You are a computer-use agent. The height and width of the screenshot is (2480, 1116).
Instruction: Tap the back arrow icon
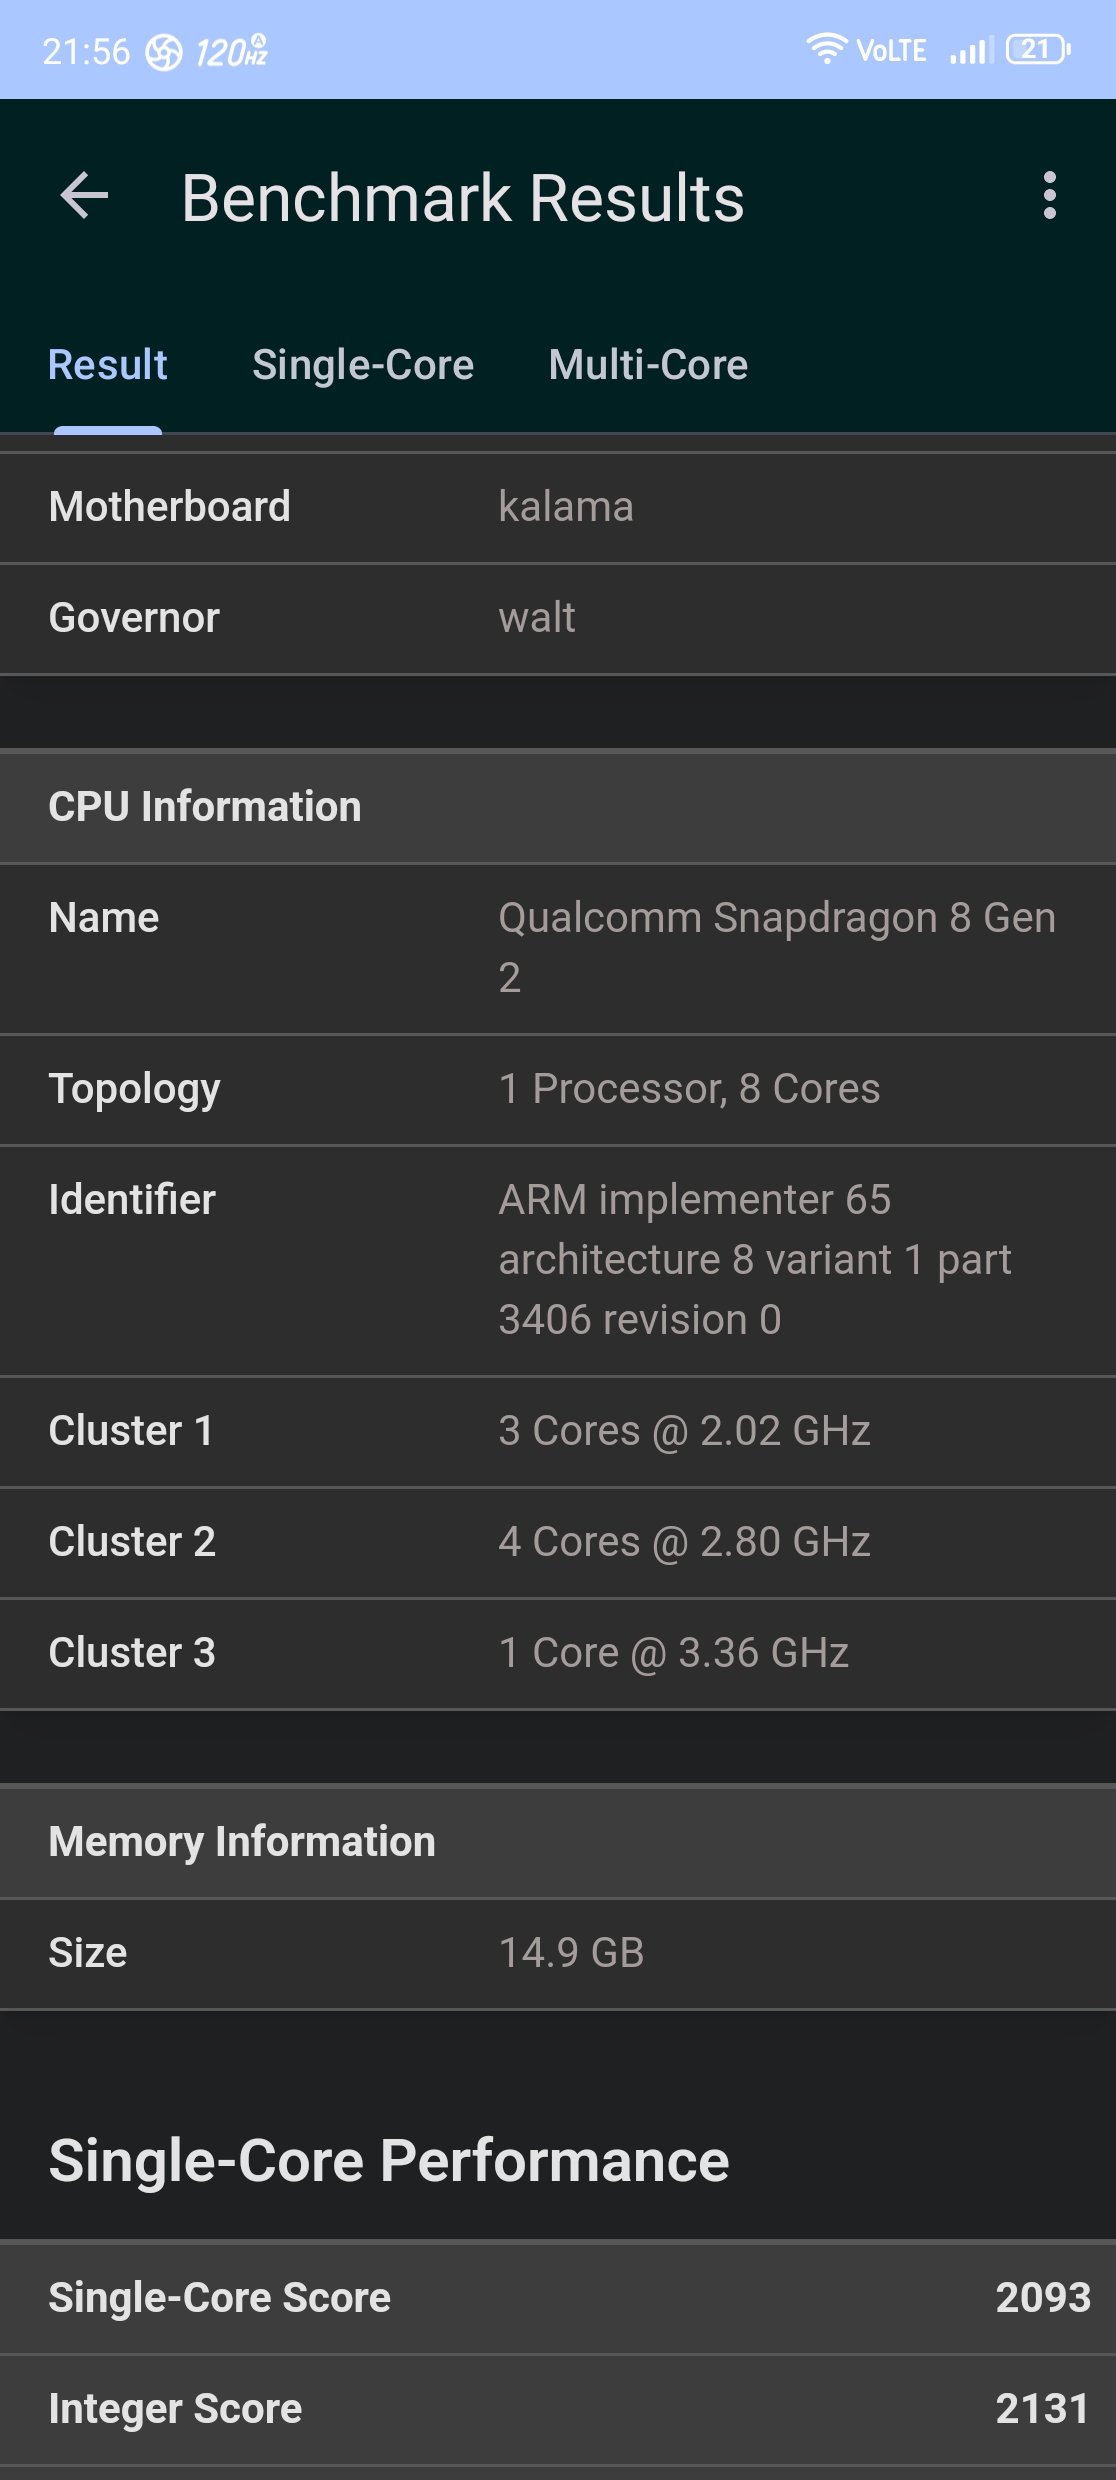pos(84,196)
